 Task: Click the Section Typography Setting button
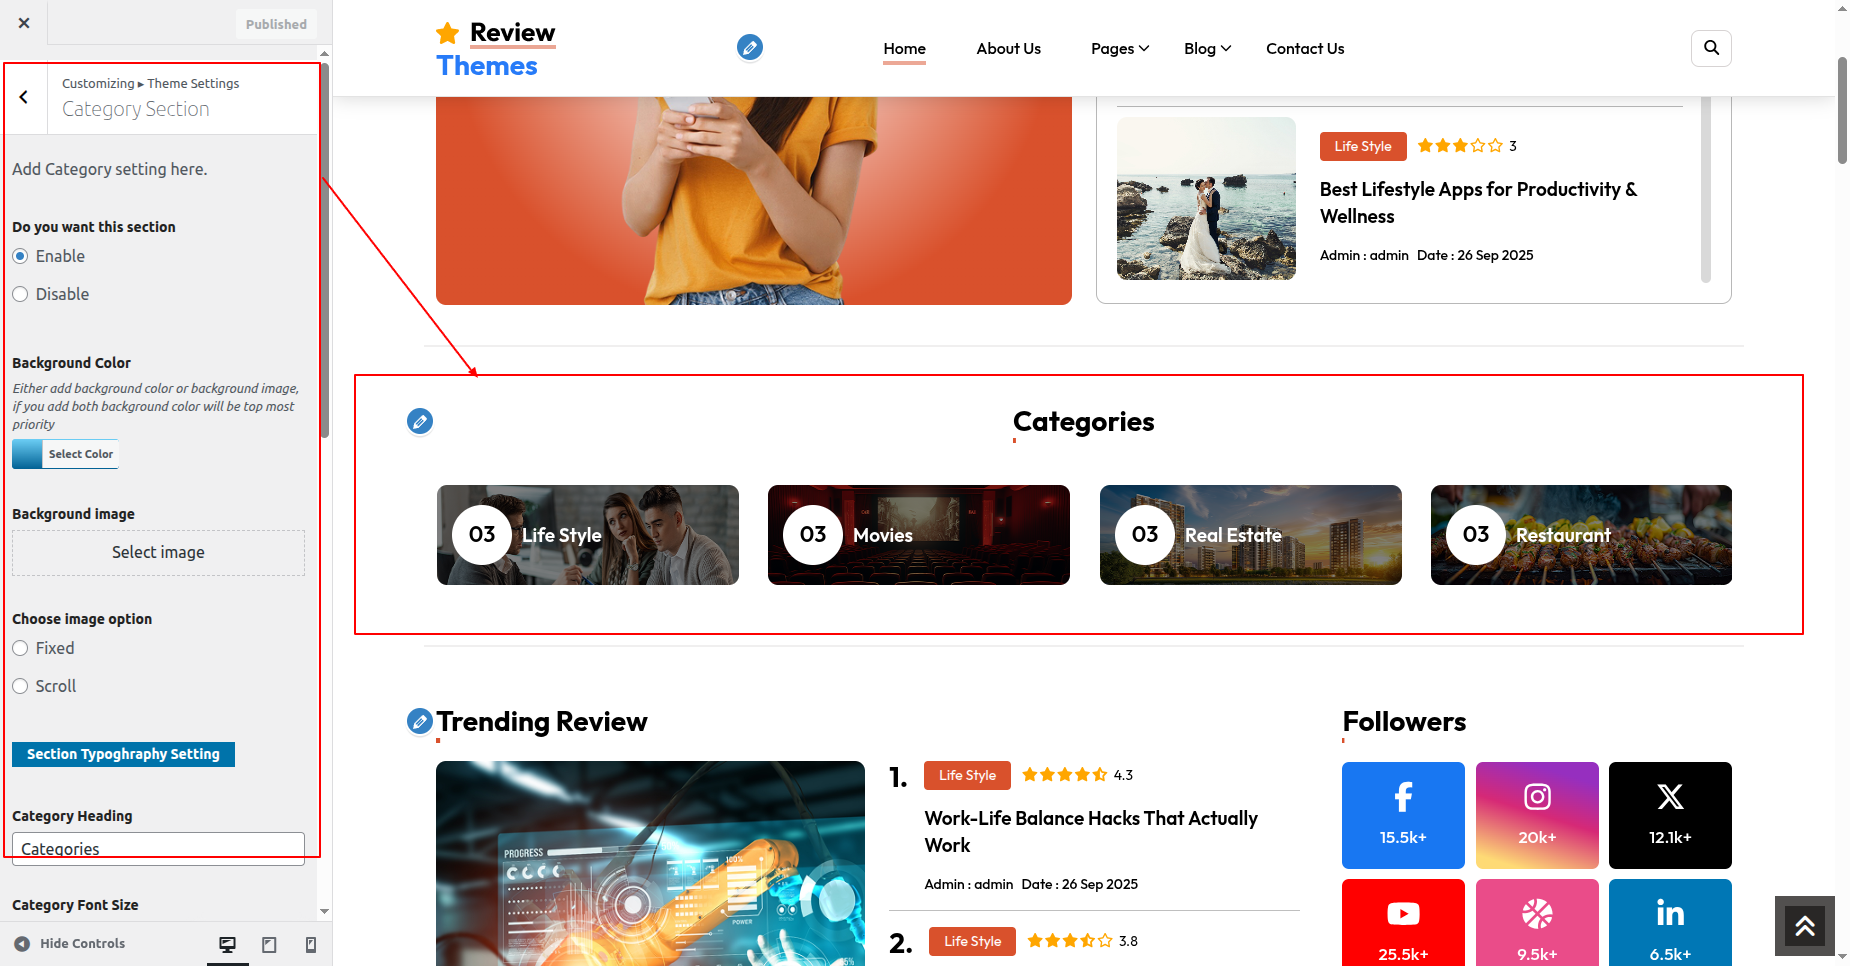click(x=123, y=754)
